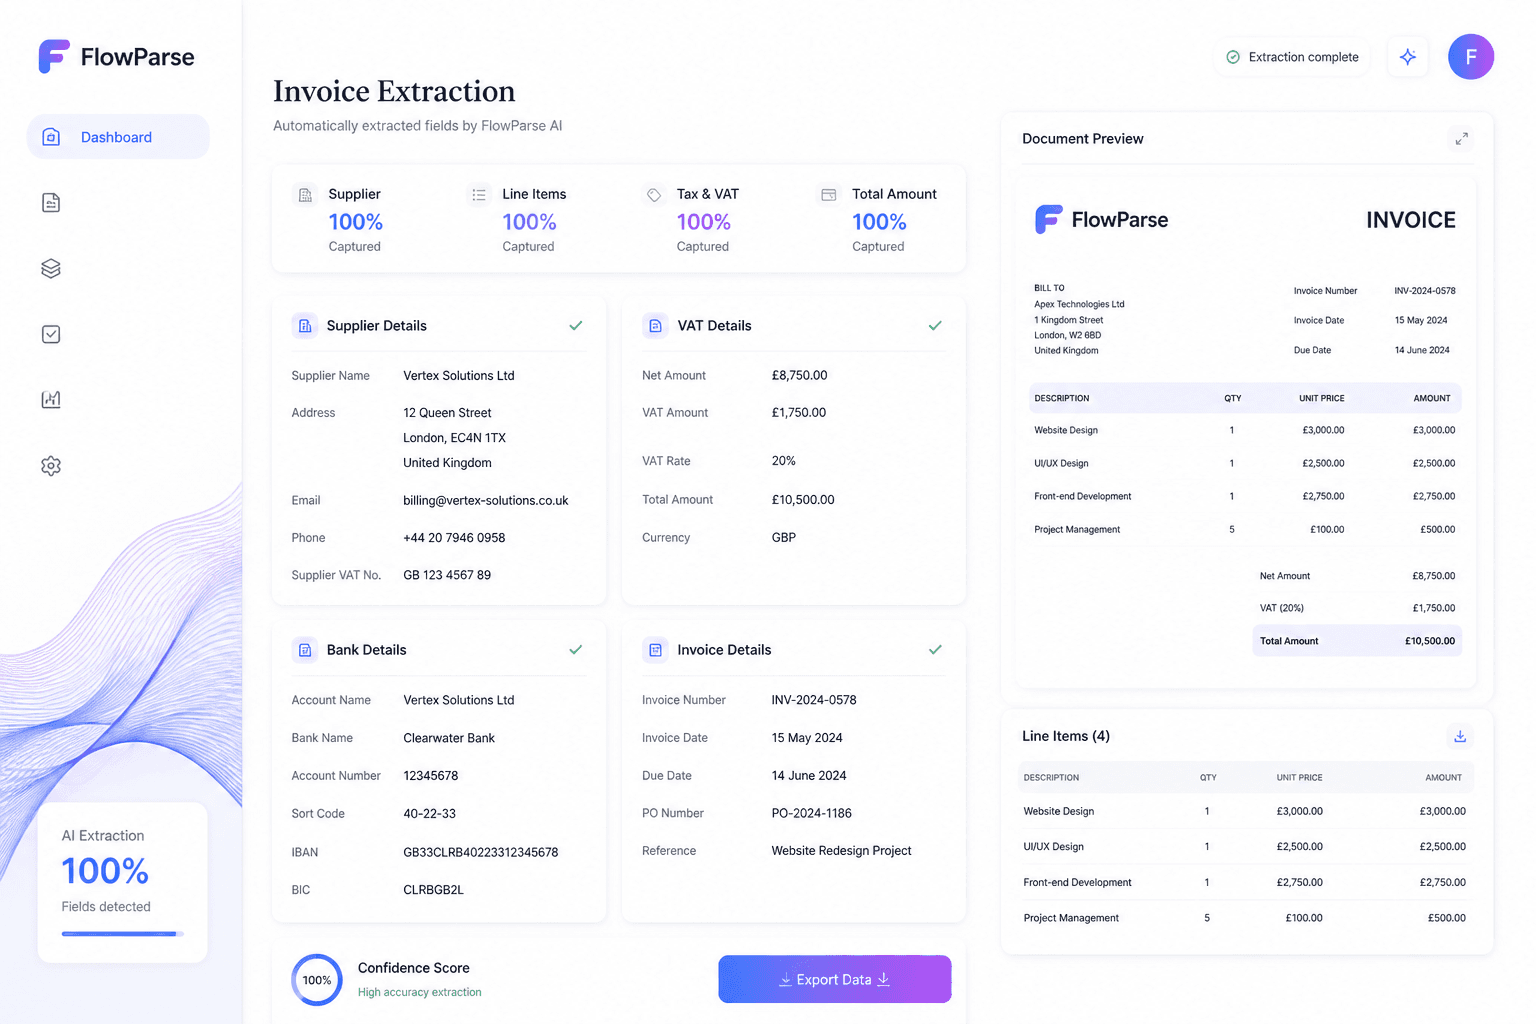The width and height of the screenshot is (1536, 1024).
Task: Click the Total Amount card icon
Action: point(829,195)
